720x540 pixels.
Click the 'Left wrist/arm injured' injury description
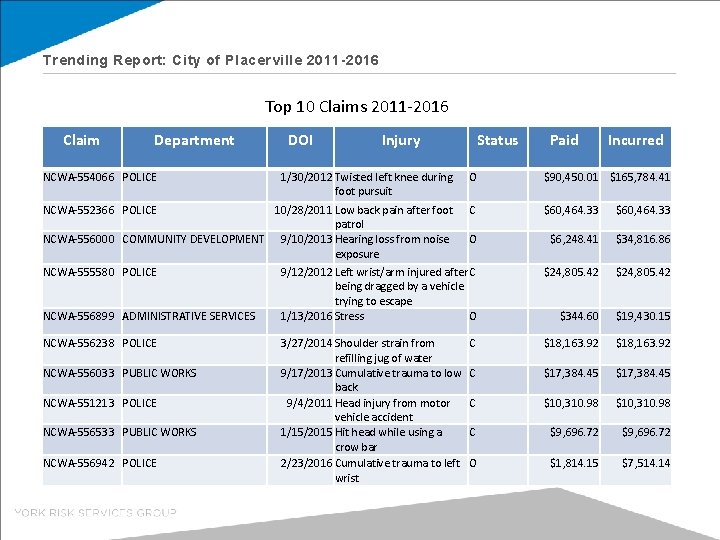(401, 287)
